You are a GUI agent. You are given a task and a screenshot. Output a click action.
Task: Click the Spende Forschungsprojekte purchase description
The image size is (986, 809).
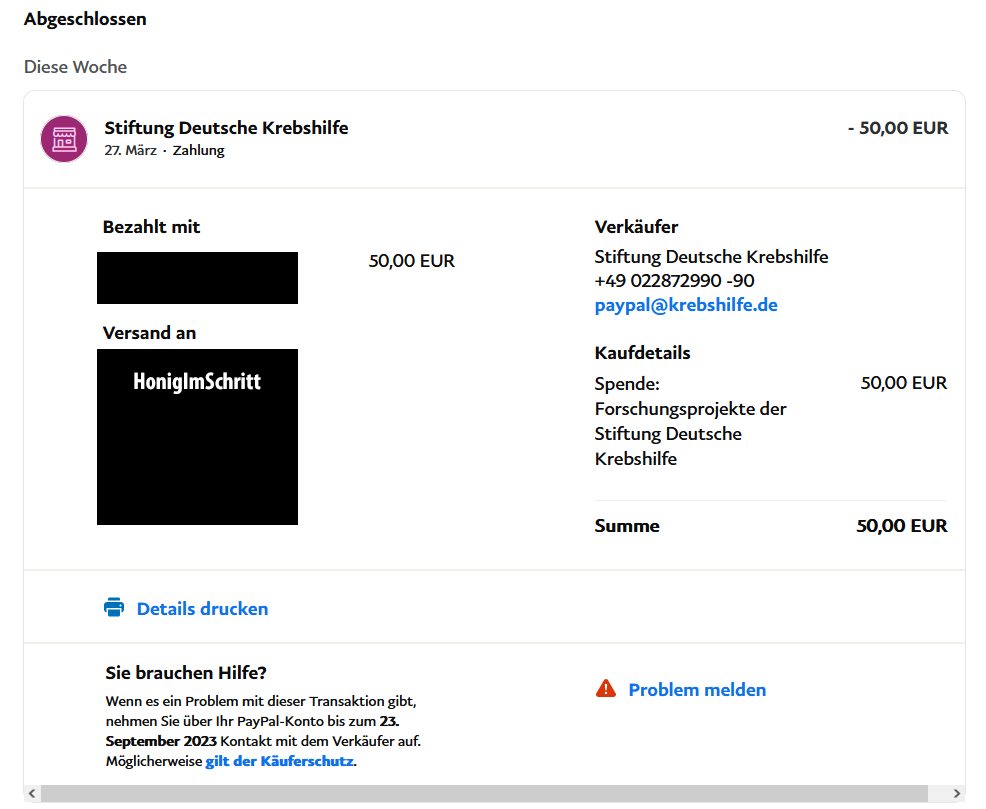(x=690, y=421)
